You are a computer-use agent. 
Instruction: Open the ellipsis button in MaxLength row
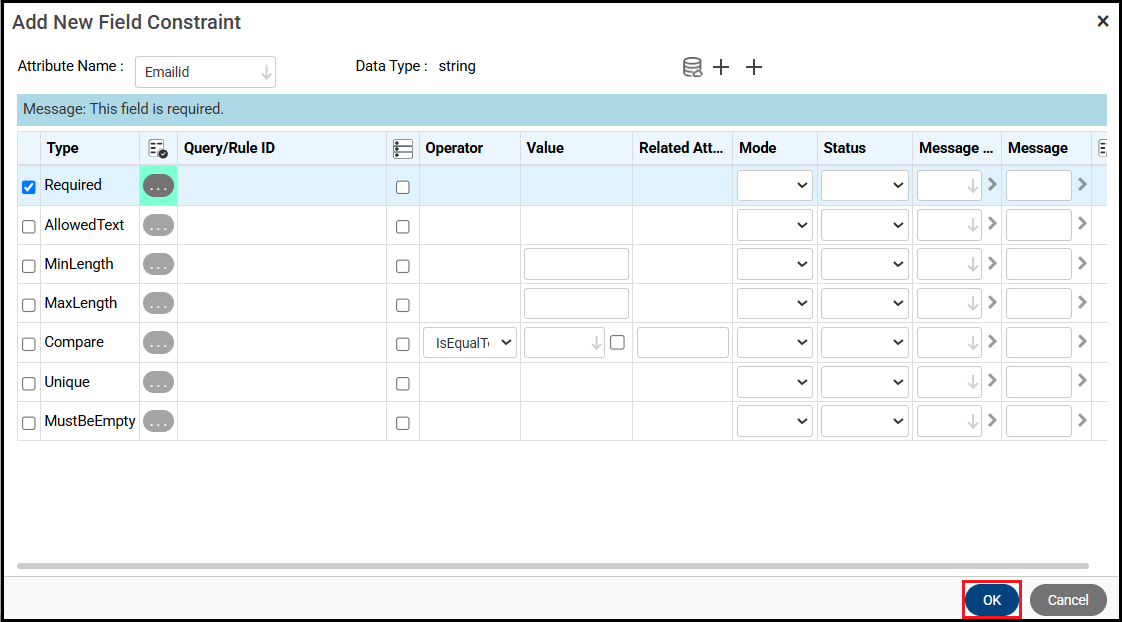(x=158, y=303)
